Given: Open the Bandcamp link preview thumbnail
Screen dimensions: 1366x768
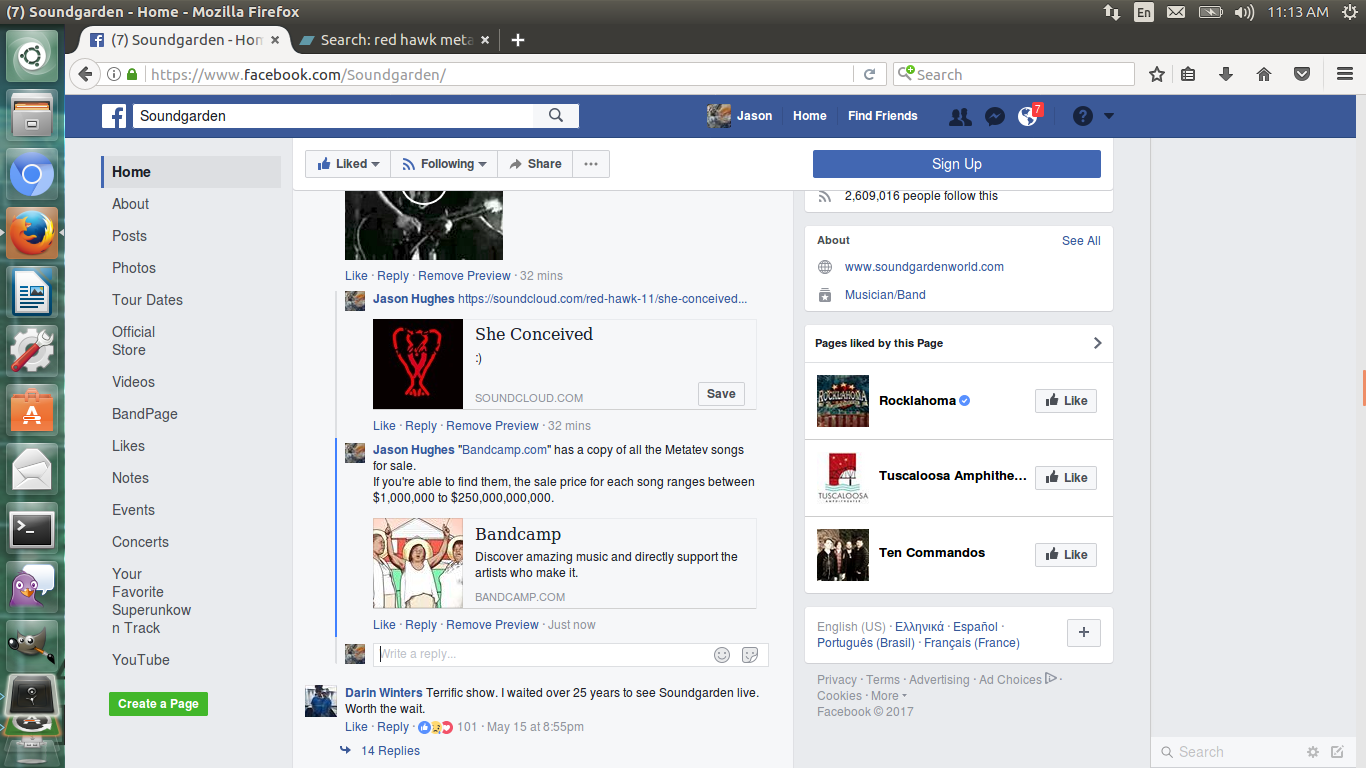Looking at the screenshot, I should 418,563.
